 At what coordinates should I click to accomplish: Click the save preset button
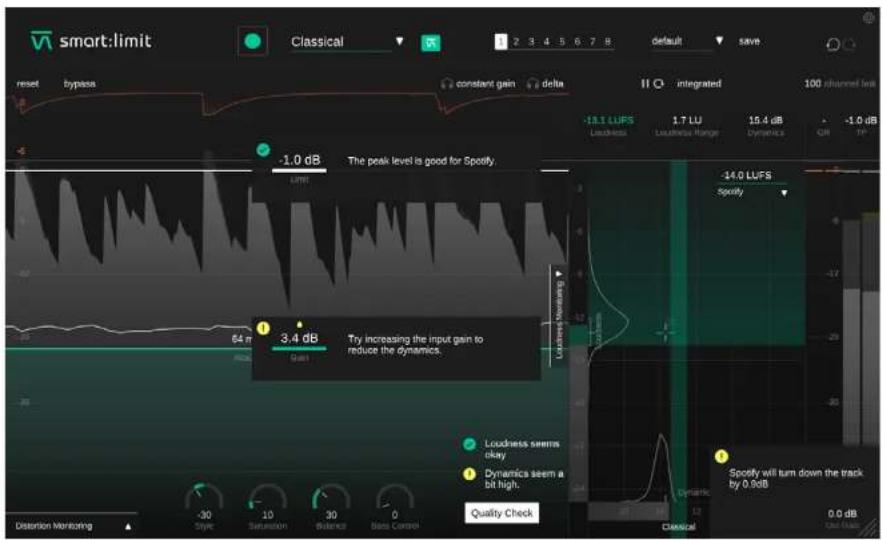point(749,41)
